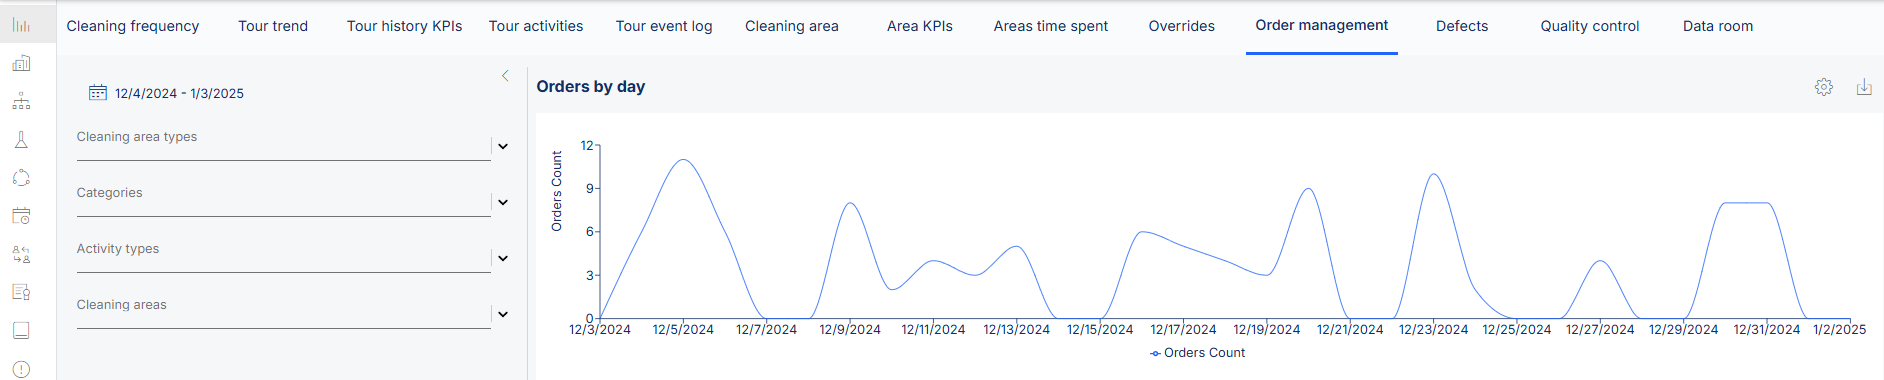Open the buildings sidebar icon
This screenshot has width=1884, height=380.
21,64
